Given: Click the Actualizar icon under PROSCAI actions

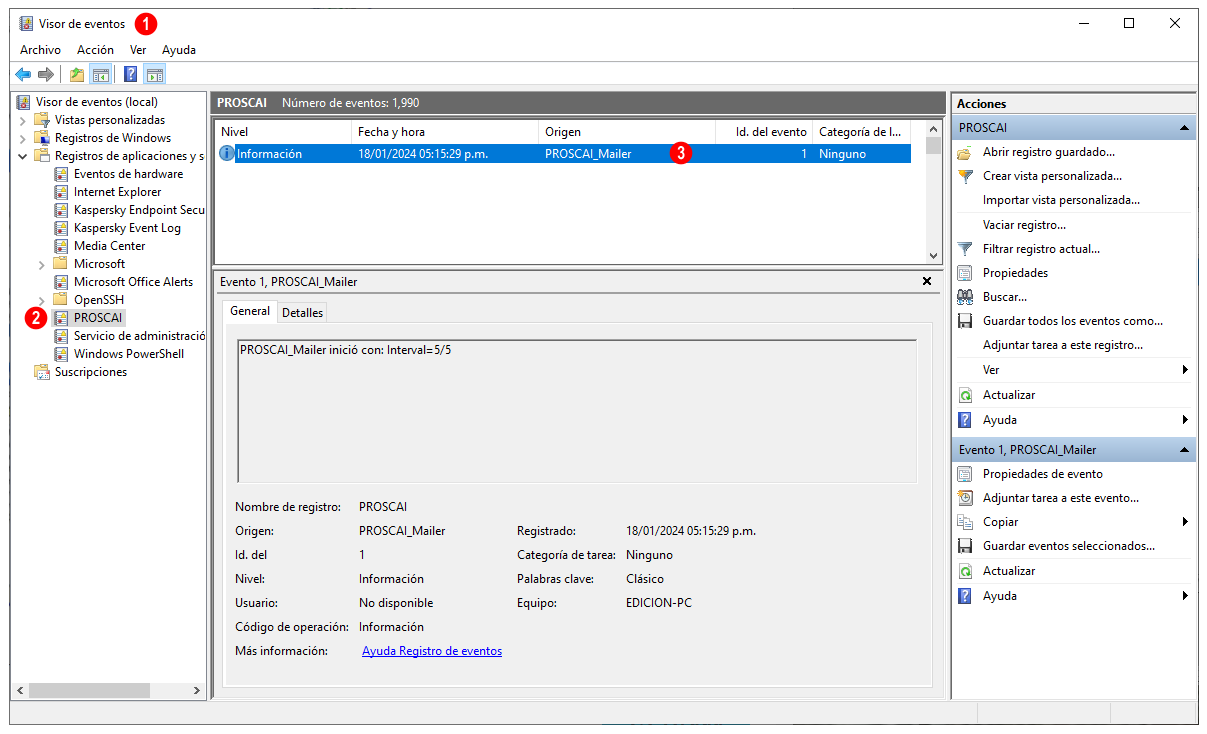Looking at the screenshot, I should pyautogui.click(x=965, y=395).
